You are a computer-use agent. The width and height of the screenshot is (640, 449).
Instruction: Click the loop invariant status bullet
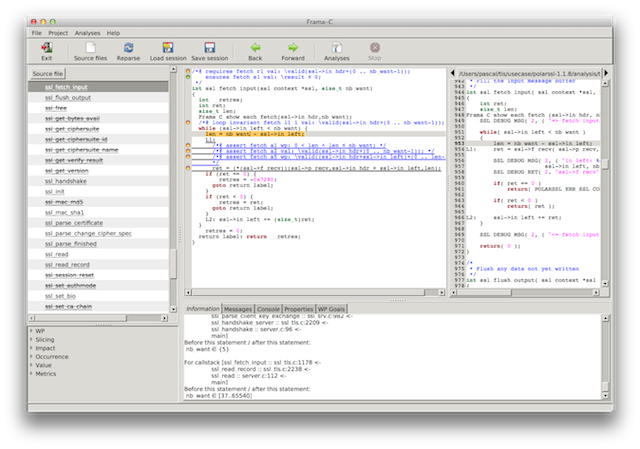click(188, 122)
